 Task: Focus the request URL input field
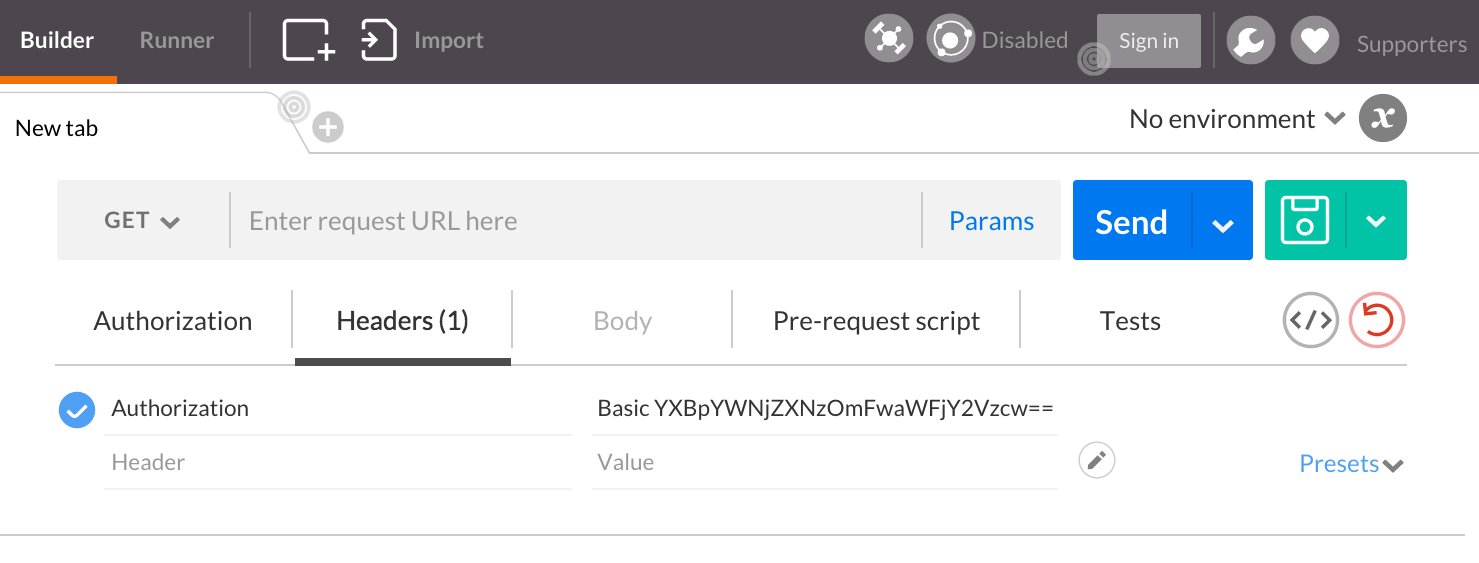click(576, 220)
